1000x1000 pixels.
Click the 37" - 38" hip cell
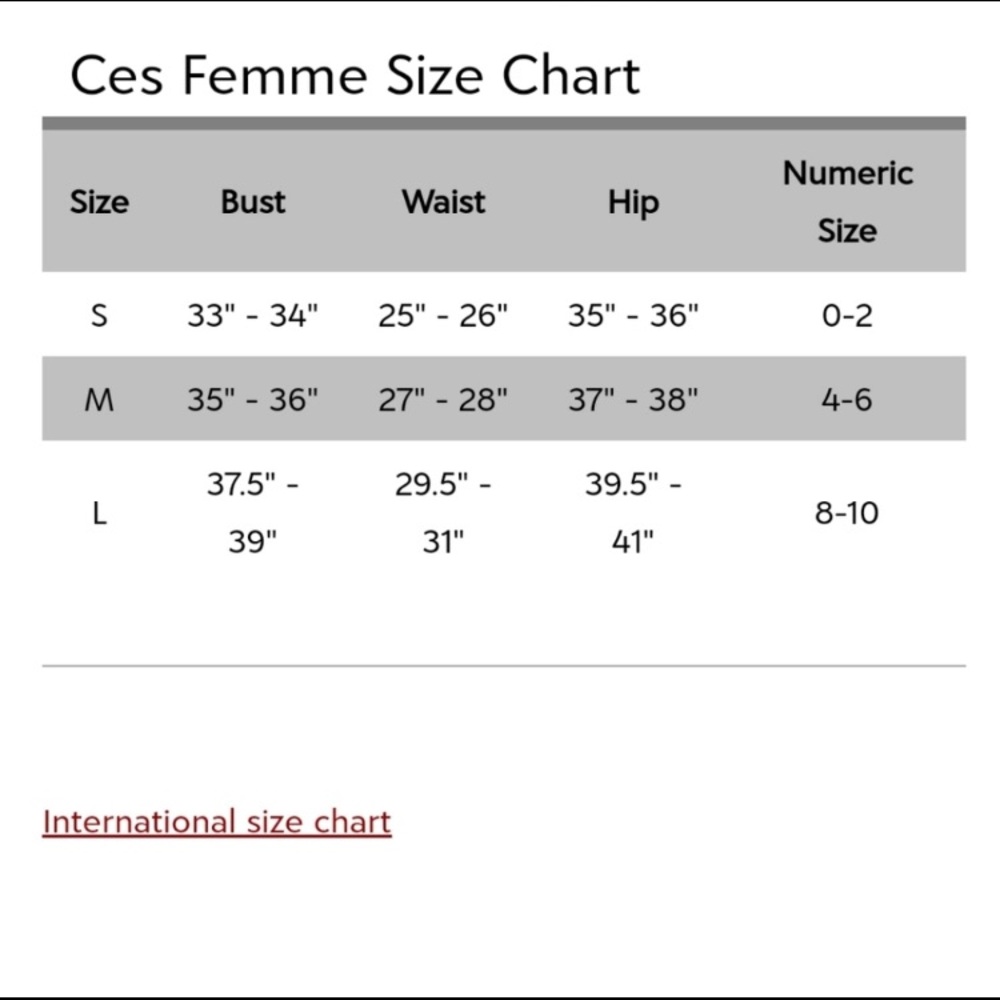pyautogui.click(x=633, y=399)
